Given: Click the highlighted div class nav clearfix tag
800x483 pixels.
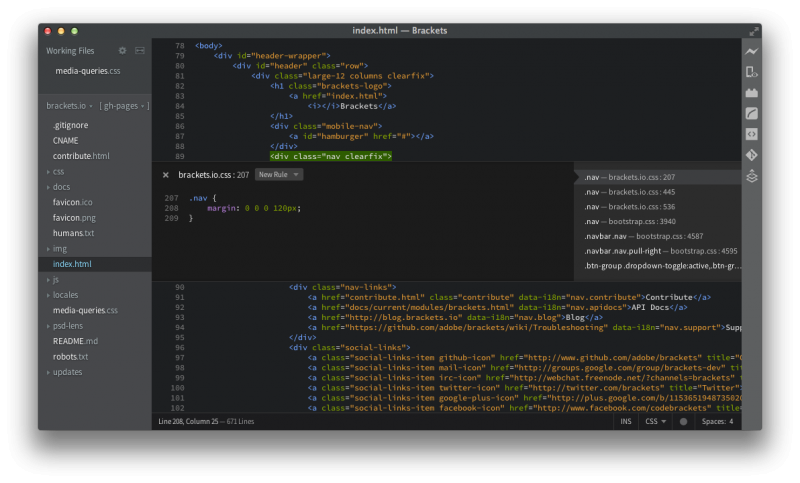Looking at the screenshot, I should (331, 156).
